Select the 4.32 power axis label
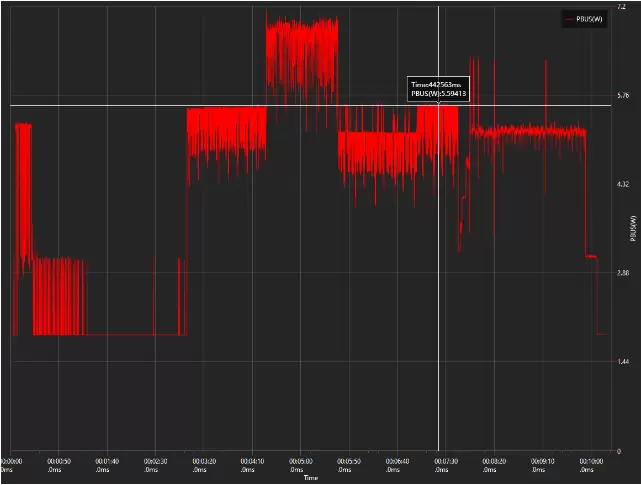641x485 pixels. pos(623,184)
